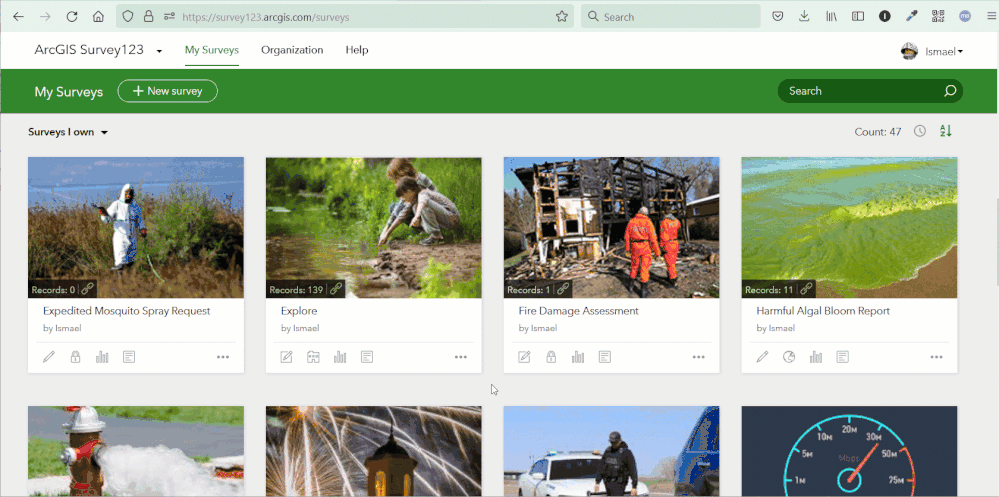Click organization sharing icon on the Explore card
This screenshot has height=497, width=999.
[313, 357]
